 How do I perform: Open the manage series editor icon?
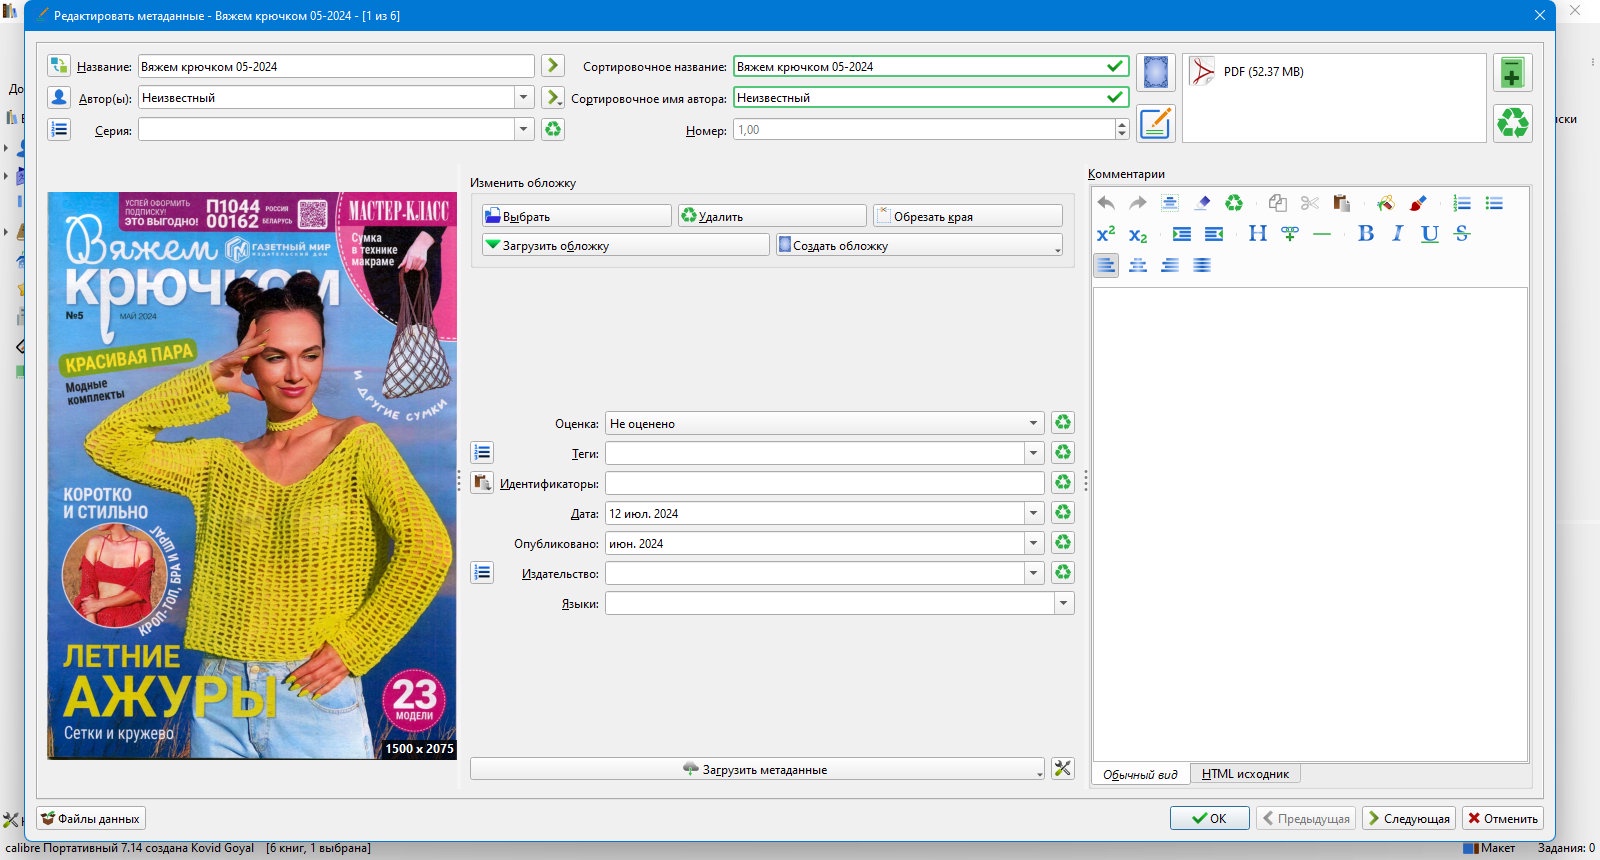point(59,129)
